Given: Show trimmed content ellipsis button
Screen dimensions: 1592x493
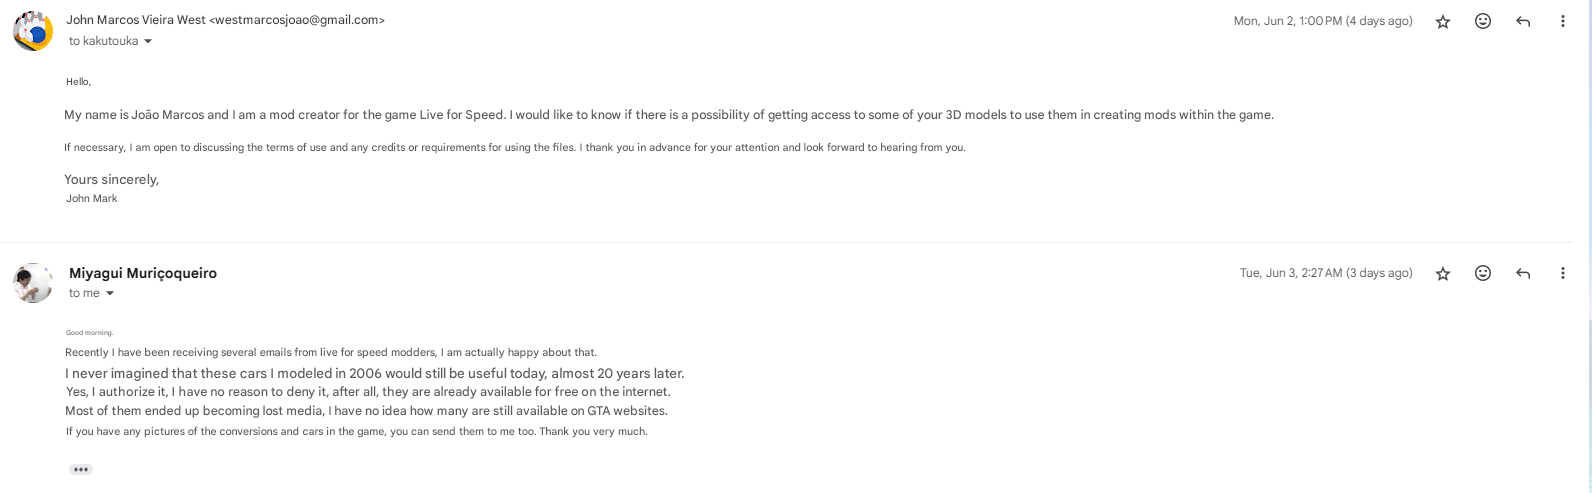Looking at the screenshot, I should pyautogui.click(x=81, y=469).
